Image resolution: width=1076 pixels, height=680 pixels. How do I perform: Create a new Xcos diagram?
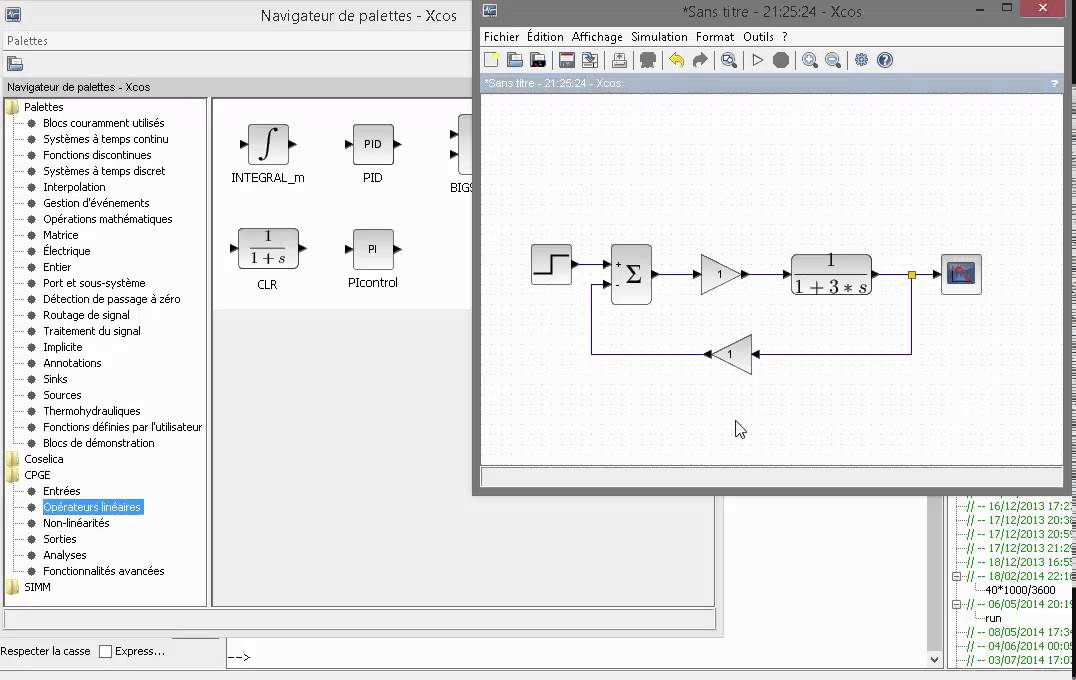491,60
